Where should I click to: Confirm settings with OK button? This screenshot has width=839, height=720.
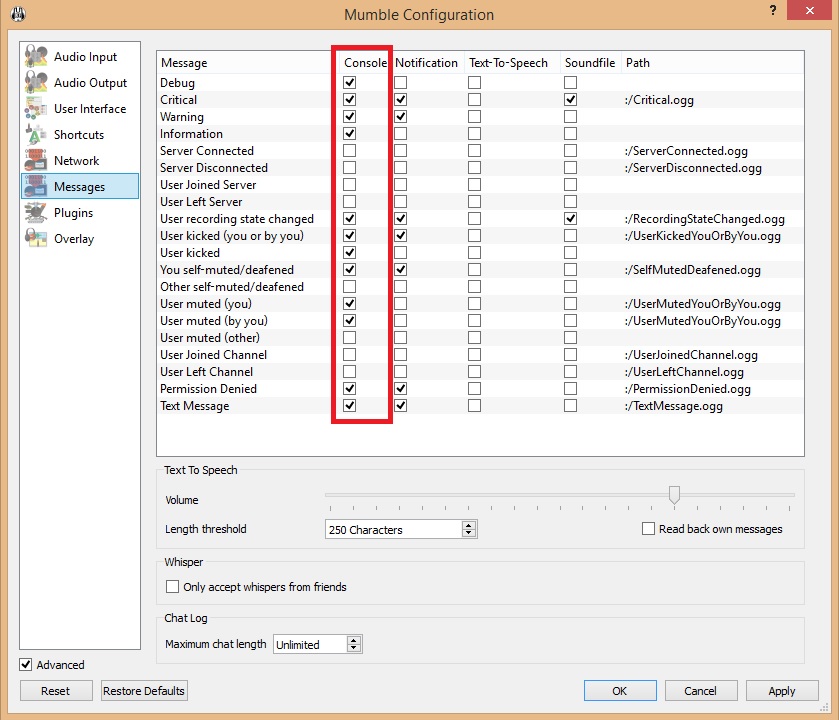tap(620, 691)
